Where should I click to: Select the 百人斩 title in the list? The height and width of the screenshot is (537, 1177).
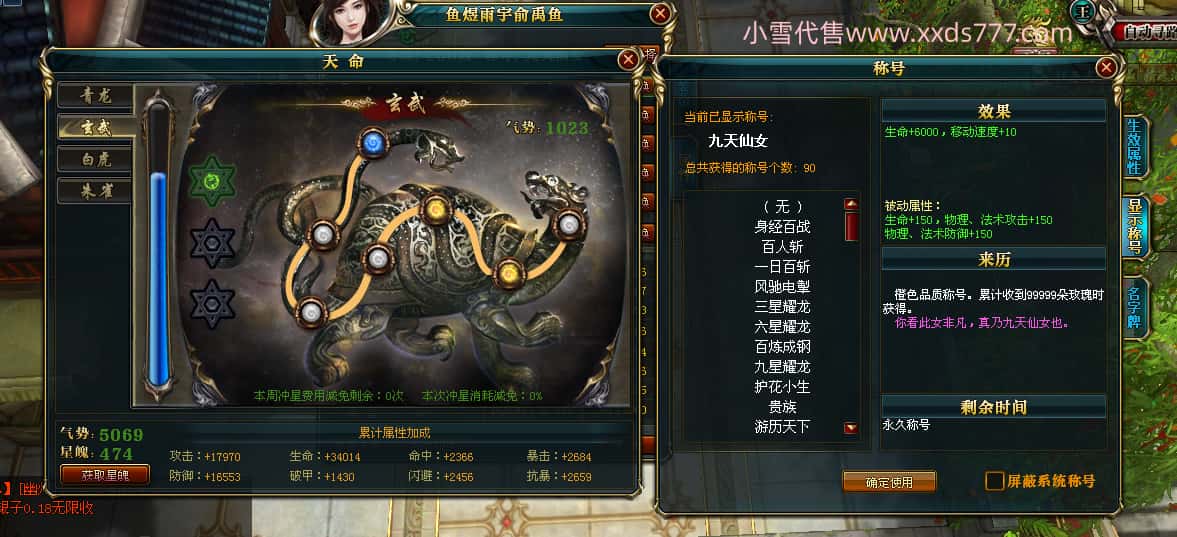click(x=782, y=246)
